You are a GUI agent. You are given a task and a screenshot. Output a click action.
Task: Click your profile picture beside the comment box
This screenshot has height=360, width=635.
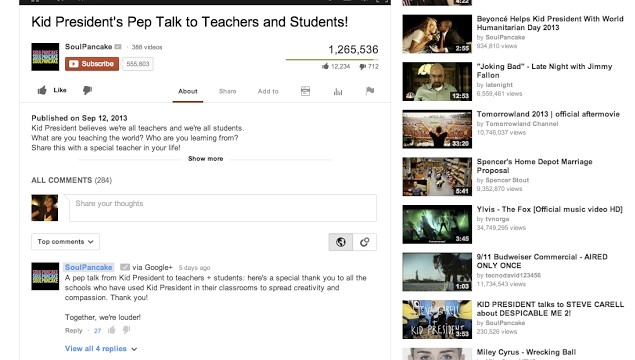45,208
